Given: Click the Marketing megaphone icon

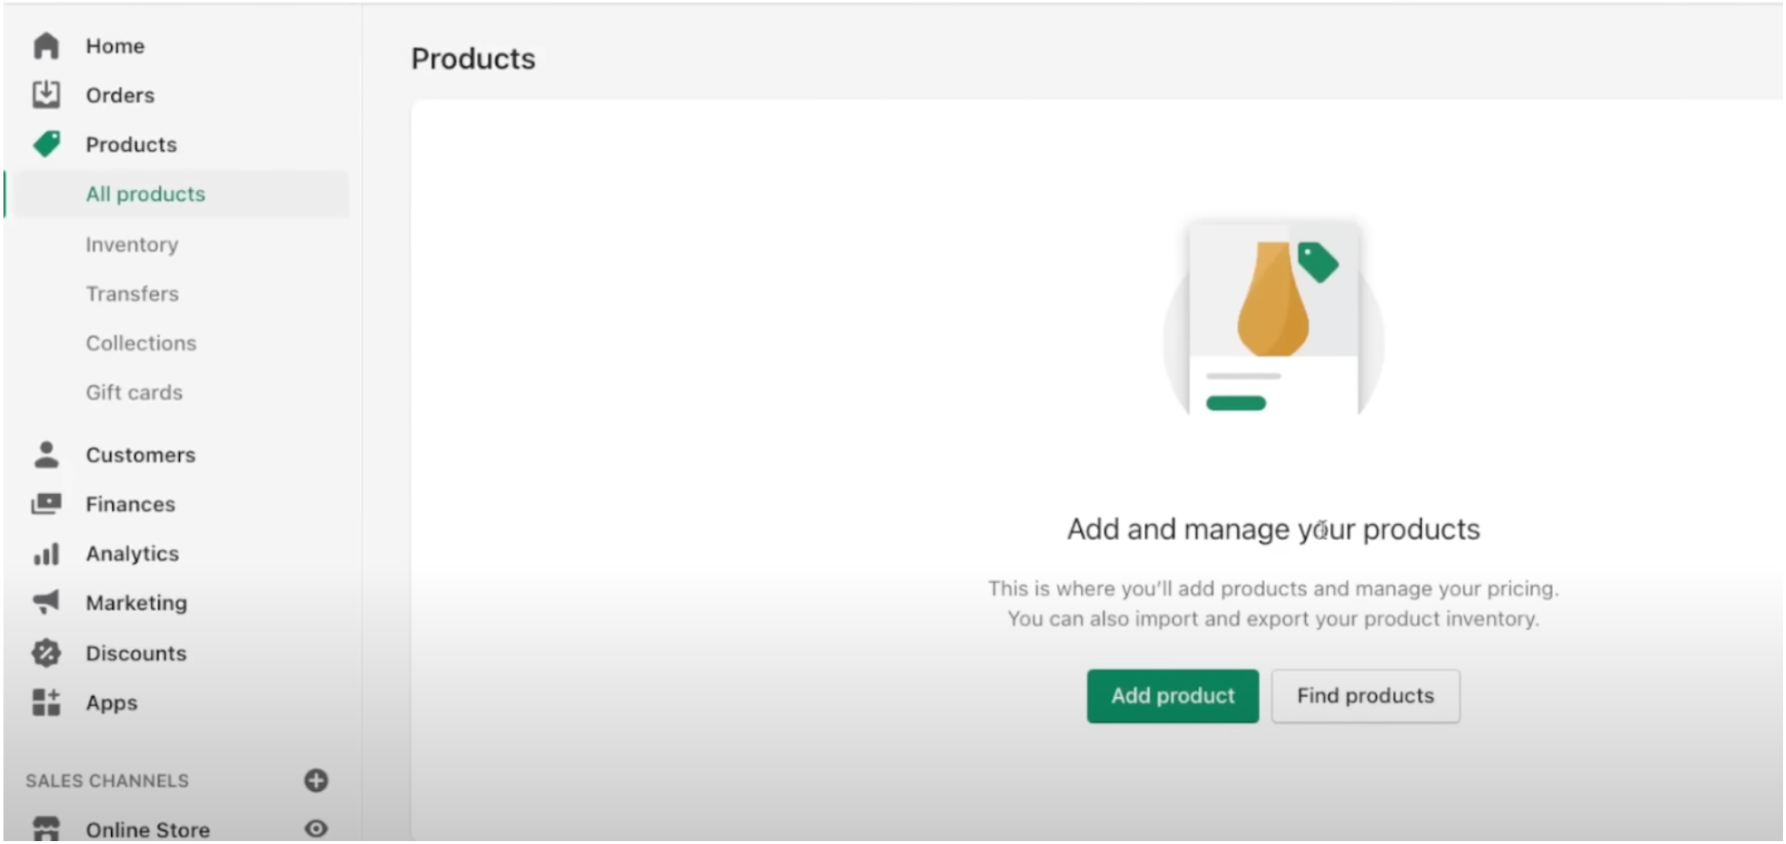Looking at the screenshot, I should 46,602.
